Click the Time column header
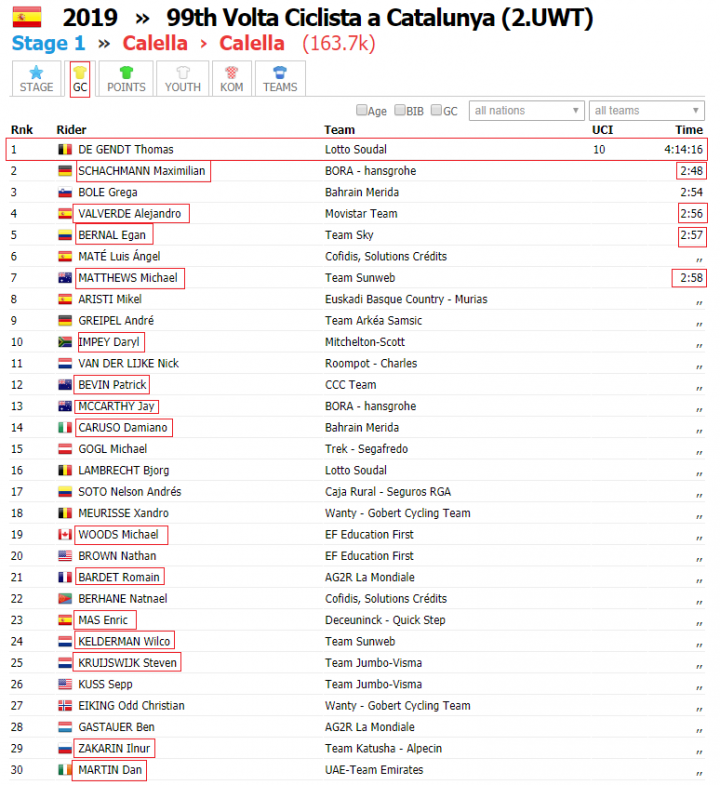This screenshot has height=785, width=720. coord(689,130)
